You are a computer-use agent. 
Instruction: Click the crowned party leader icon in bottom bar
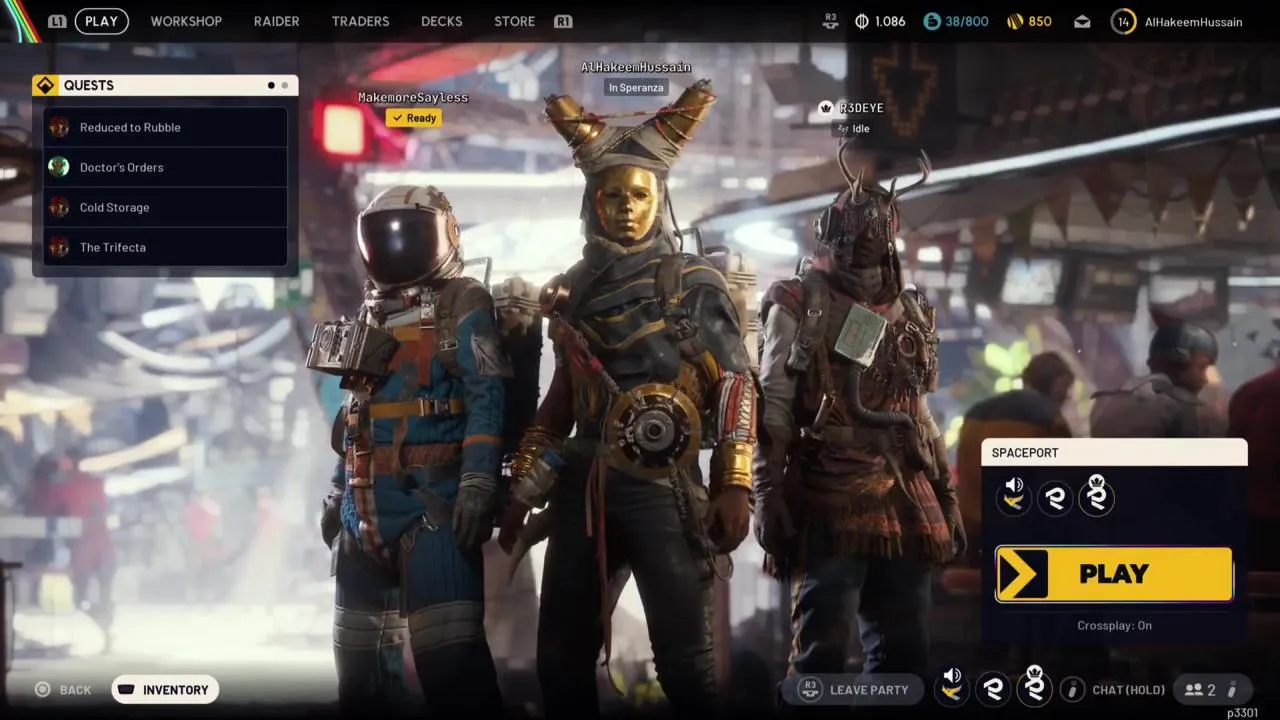[x=1034, y=686]
